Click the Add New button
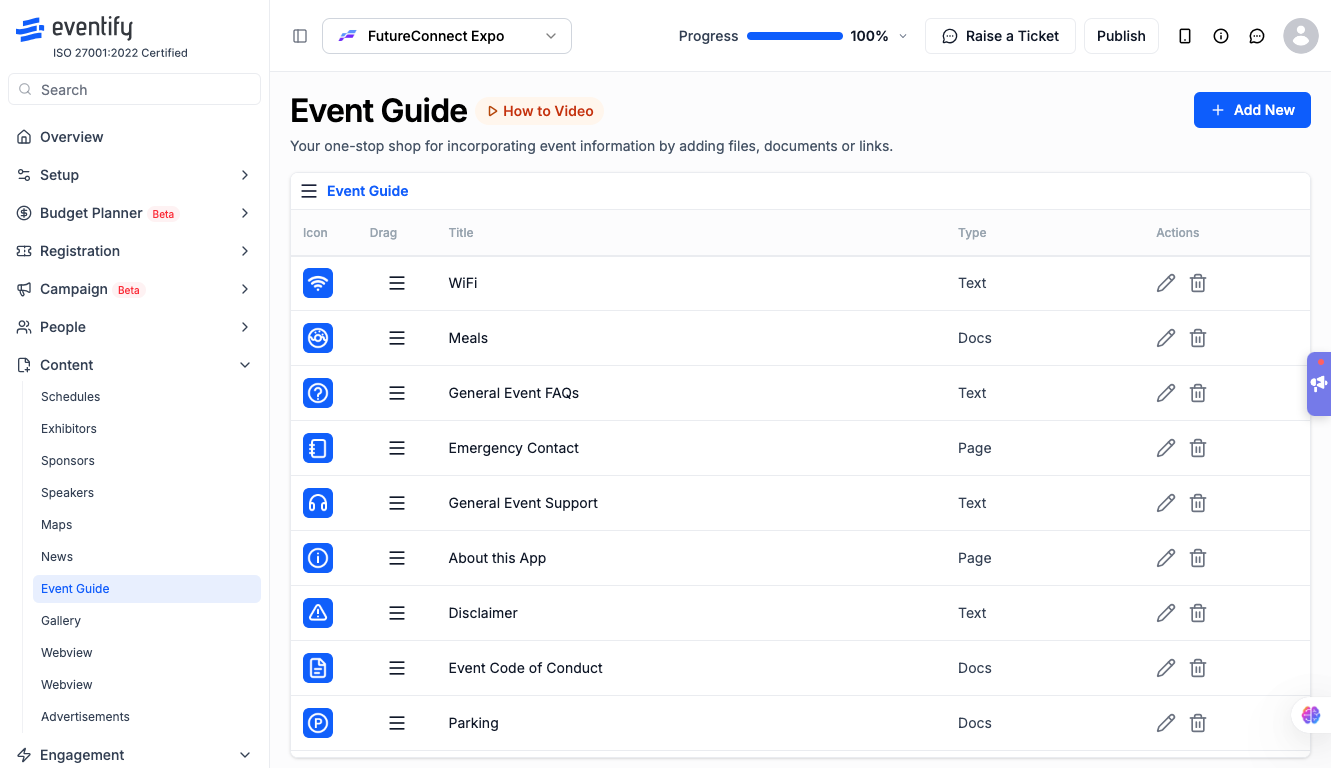The image size is (1331, 768). point(1252,110)
